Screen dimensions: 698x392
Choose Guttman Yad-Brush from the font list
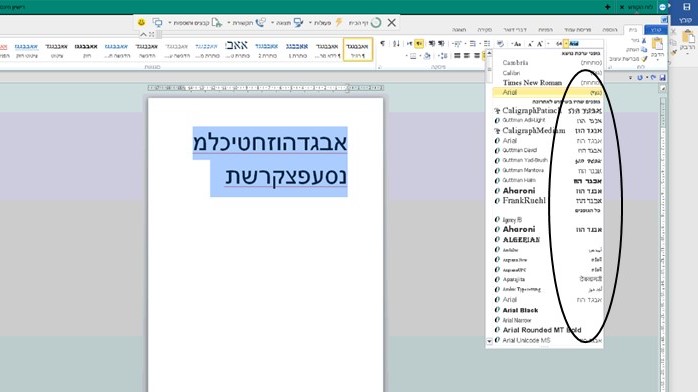click(548, 160)
